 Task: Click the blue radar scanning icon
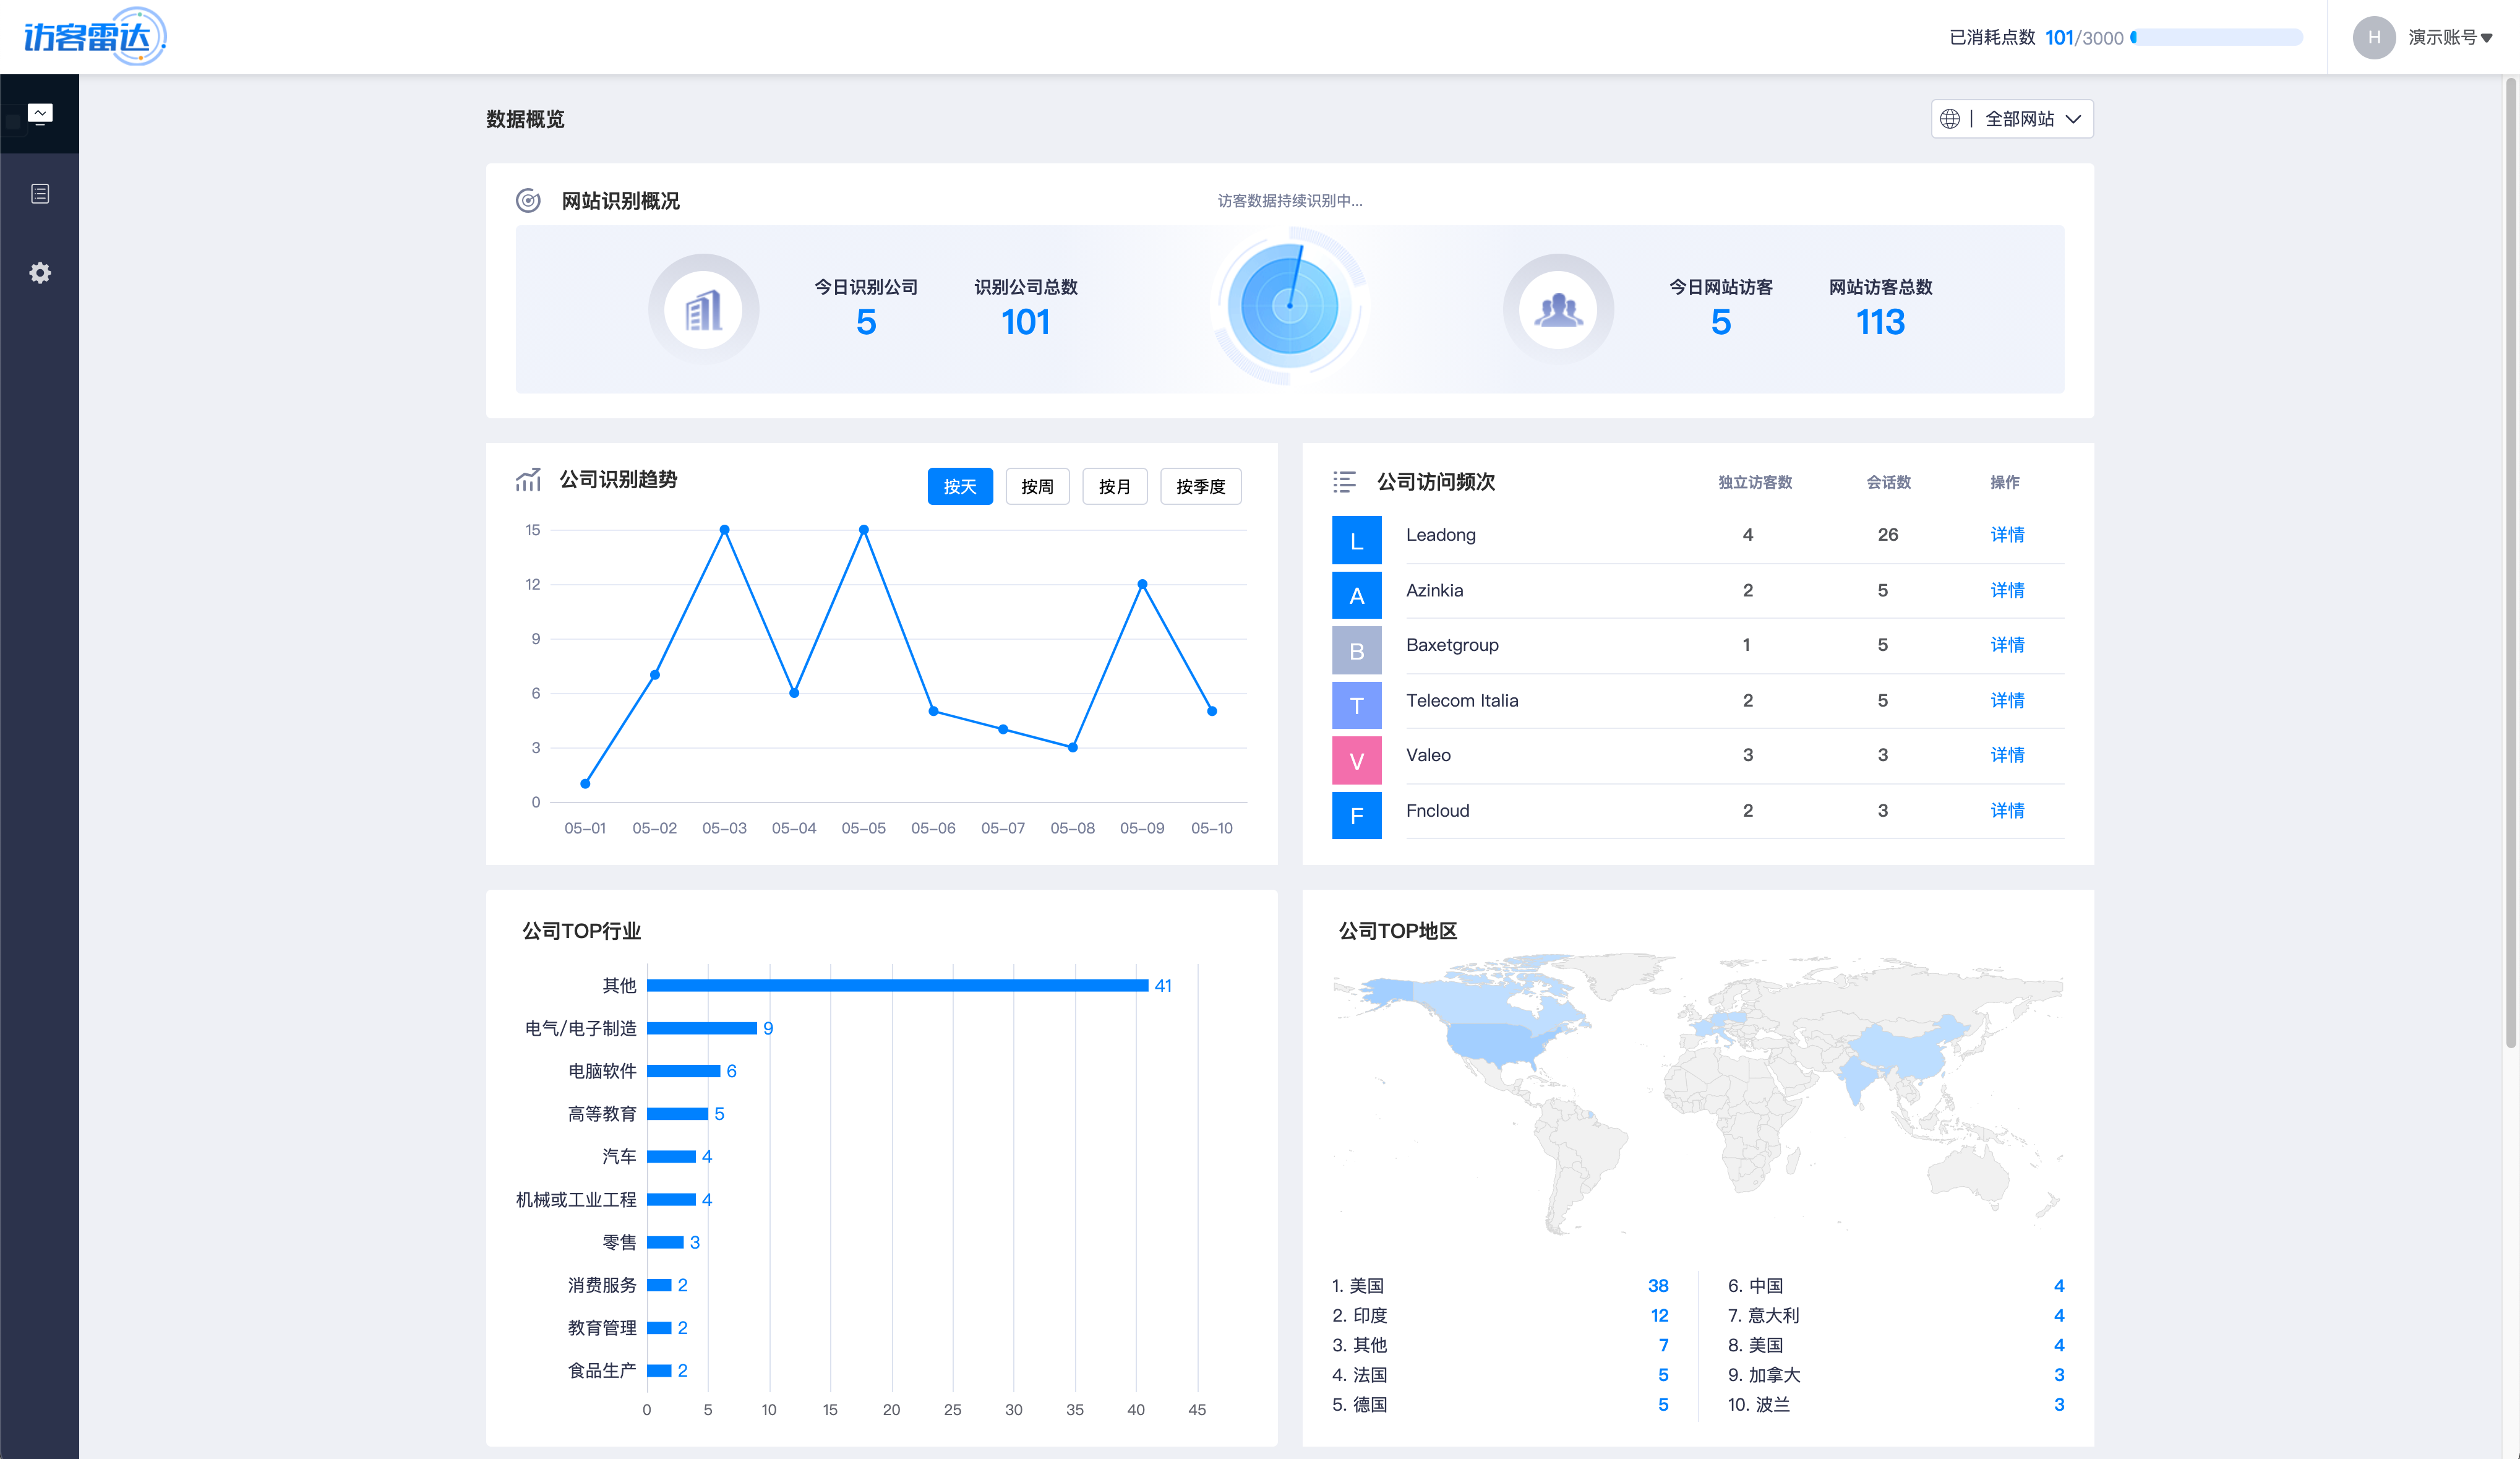1289,306
